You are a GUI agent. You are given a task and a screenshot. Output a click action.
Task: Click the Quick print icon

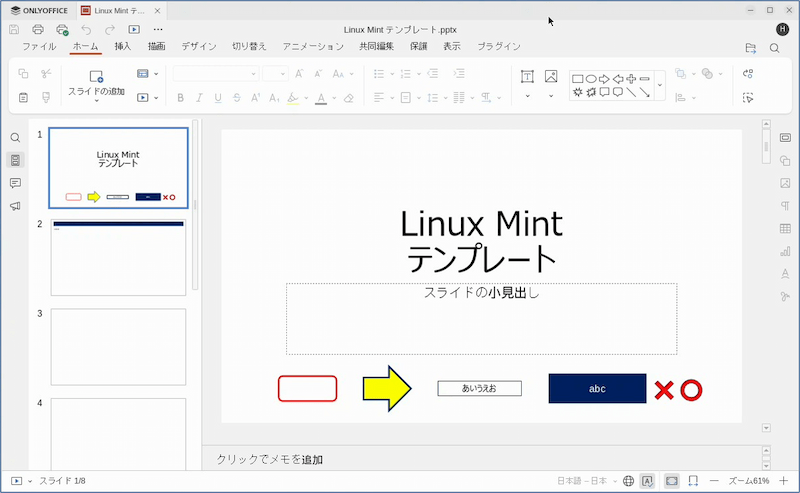pyautogui.click(x=62, y=30)
